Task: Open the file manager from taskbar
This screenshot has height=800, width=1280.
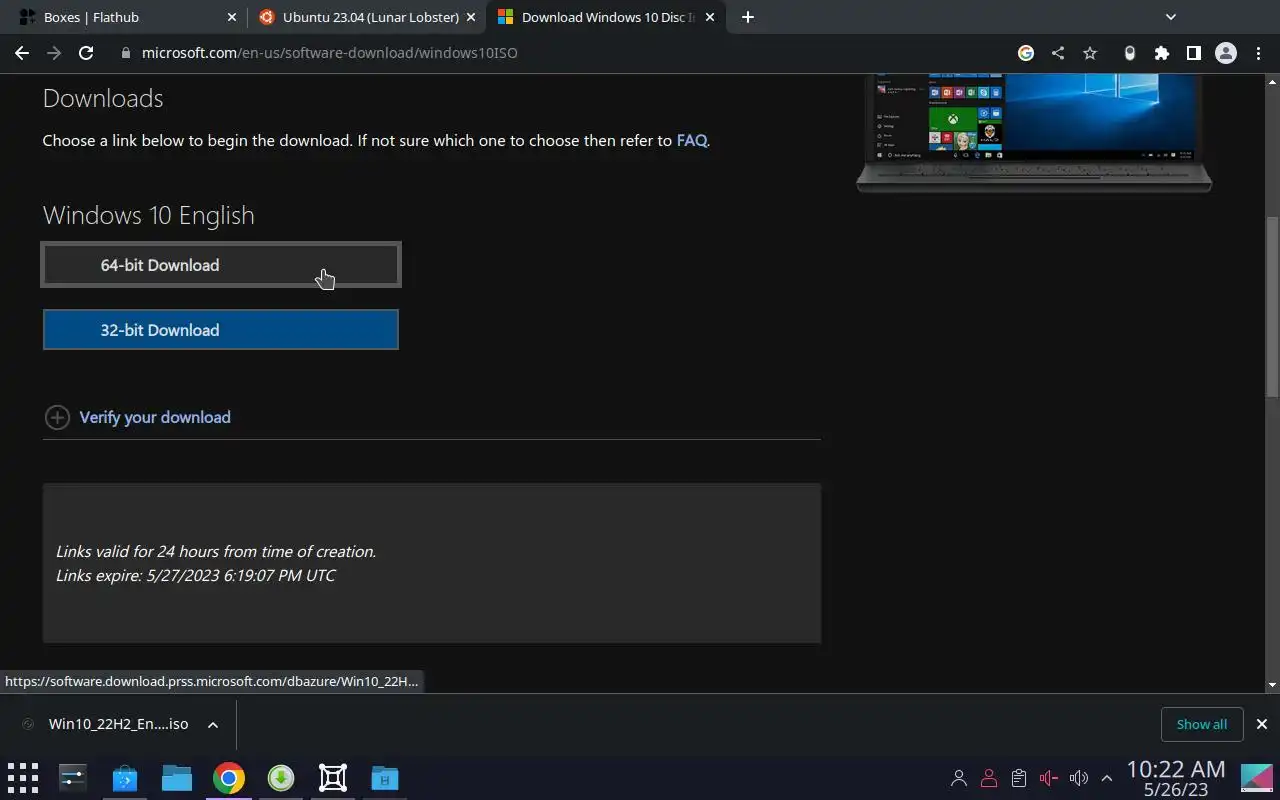Action: click(177, 778)
